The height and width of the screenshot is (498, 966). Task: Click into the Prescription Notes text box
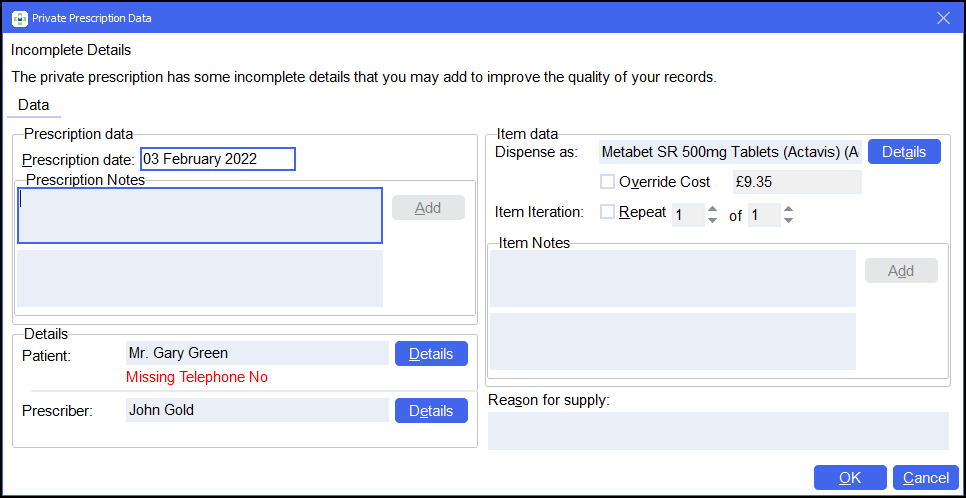[x=200, y=215]
